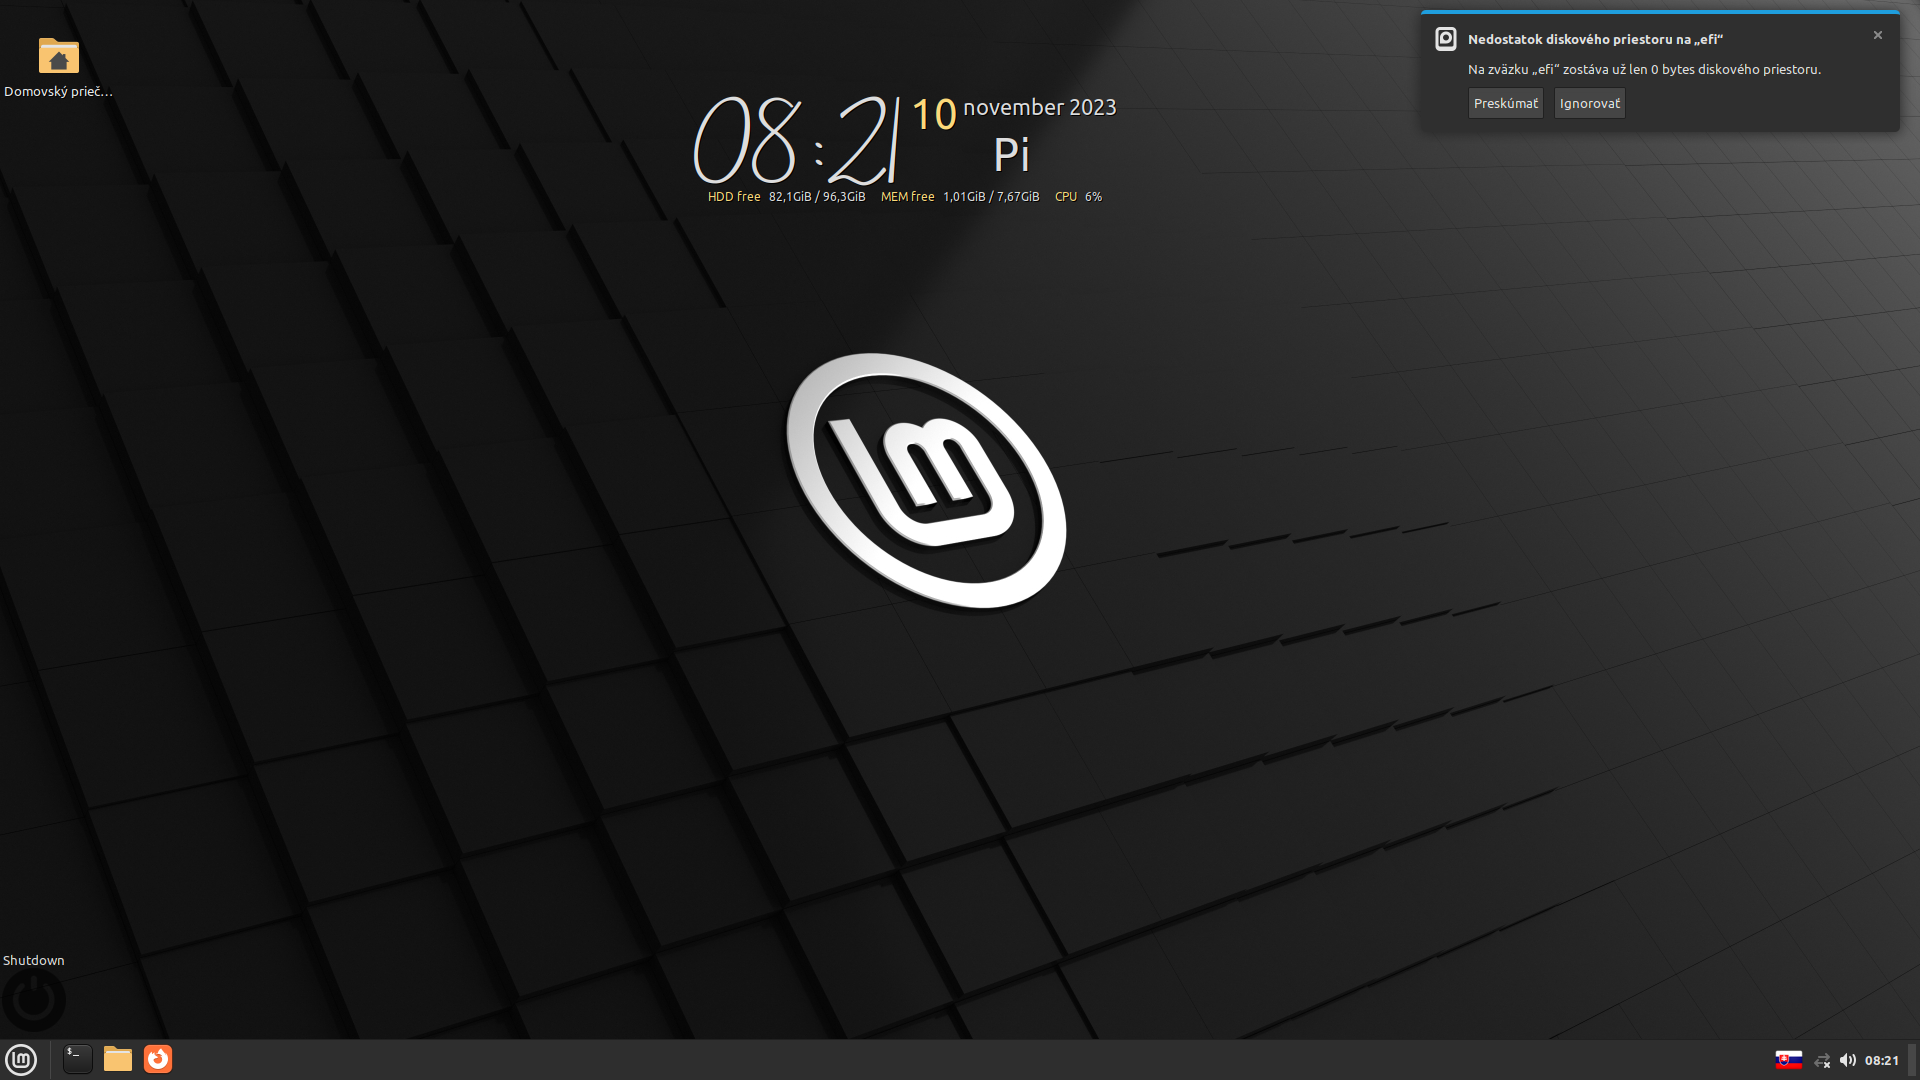Click the Shutdown power desklet icon
Image resolution: width=1920 pixels, height=1080 pixels.
[x=33, y=999]
